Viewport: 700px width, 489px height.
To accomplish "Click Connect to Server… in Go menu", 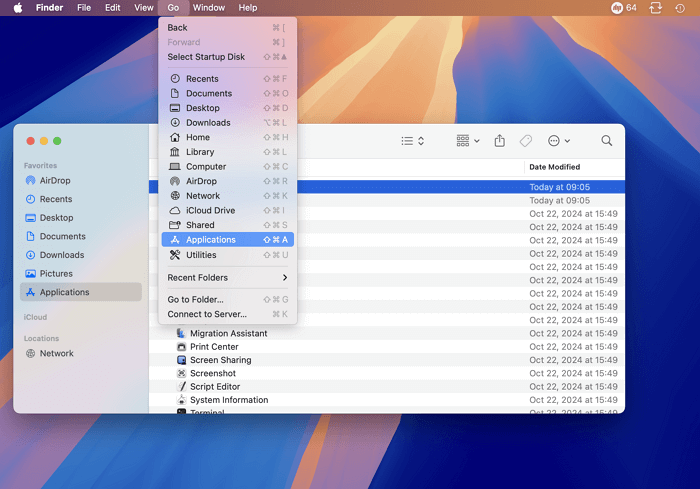I will pyautogui.click(x=206, y=314).
